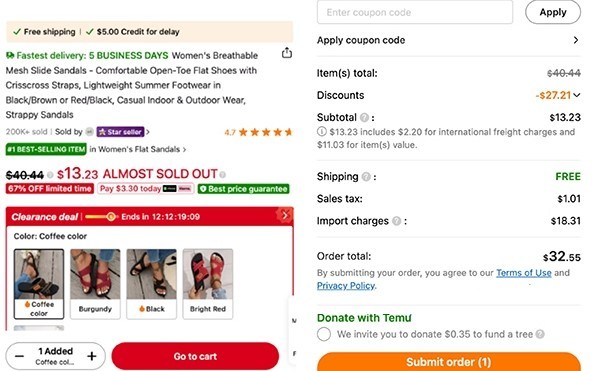
Task: Expand the Clearance deal banner chevron
Action: click(285, 216)
